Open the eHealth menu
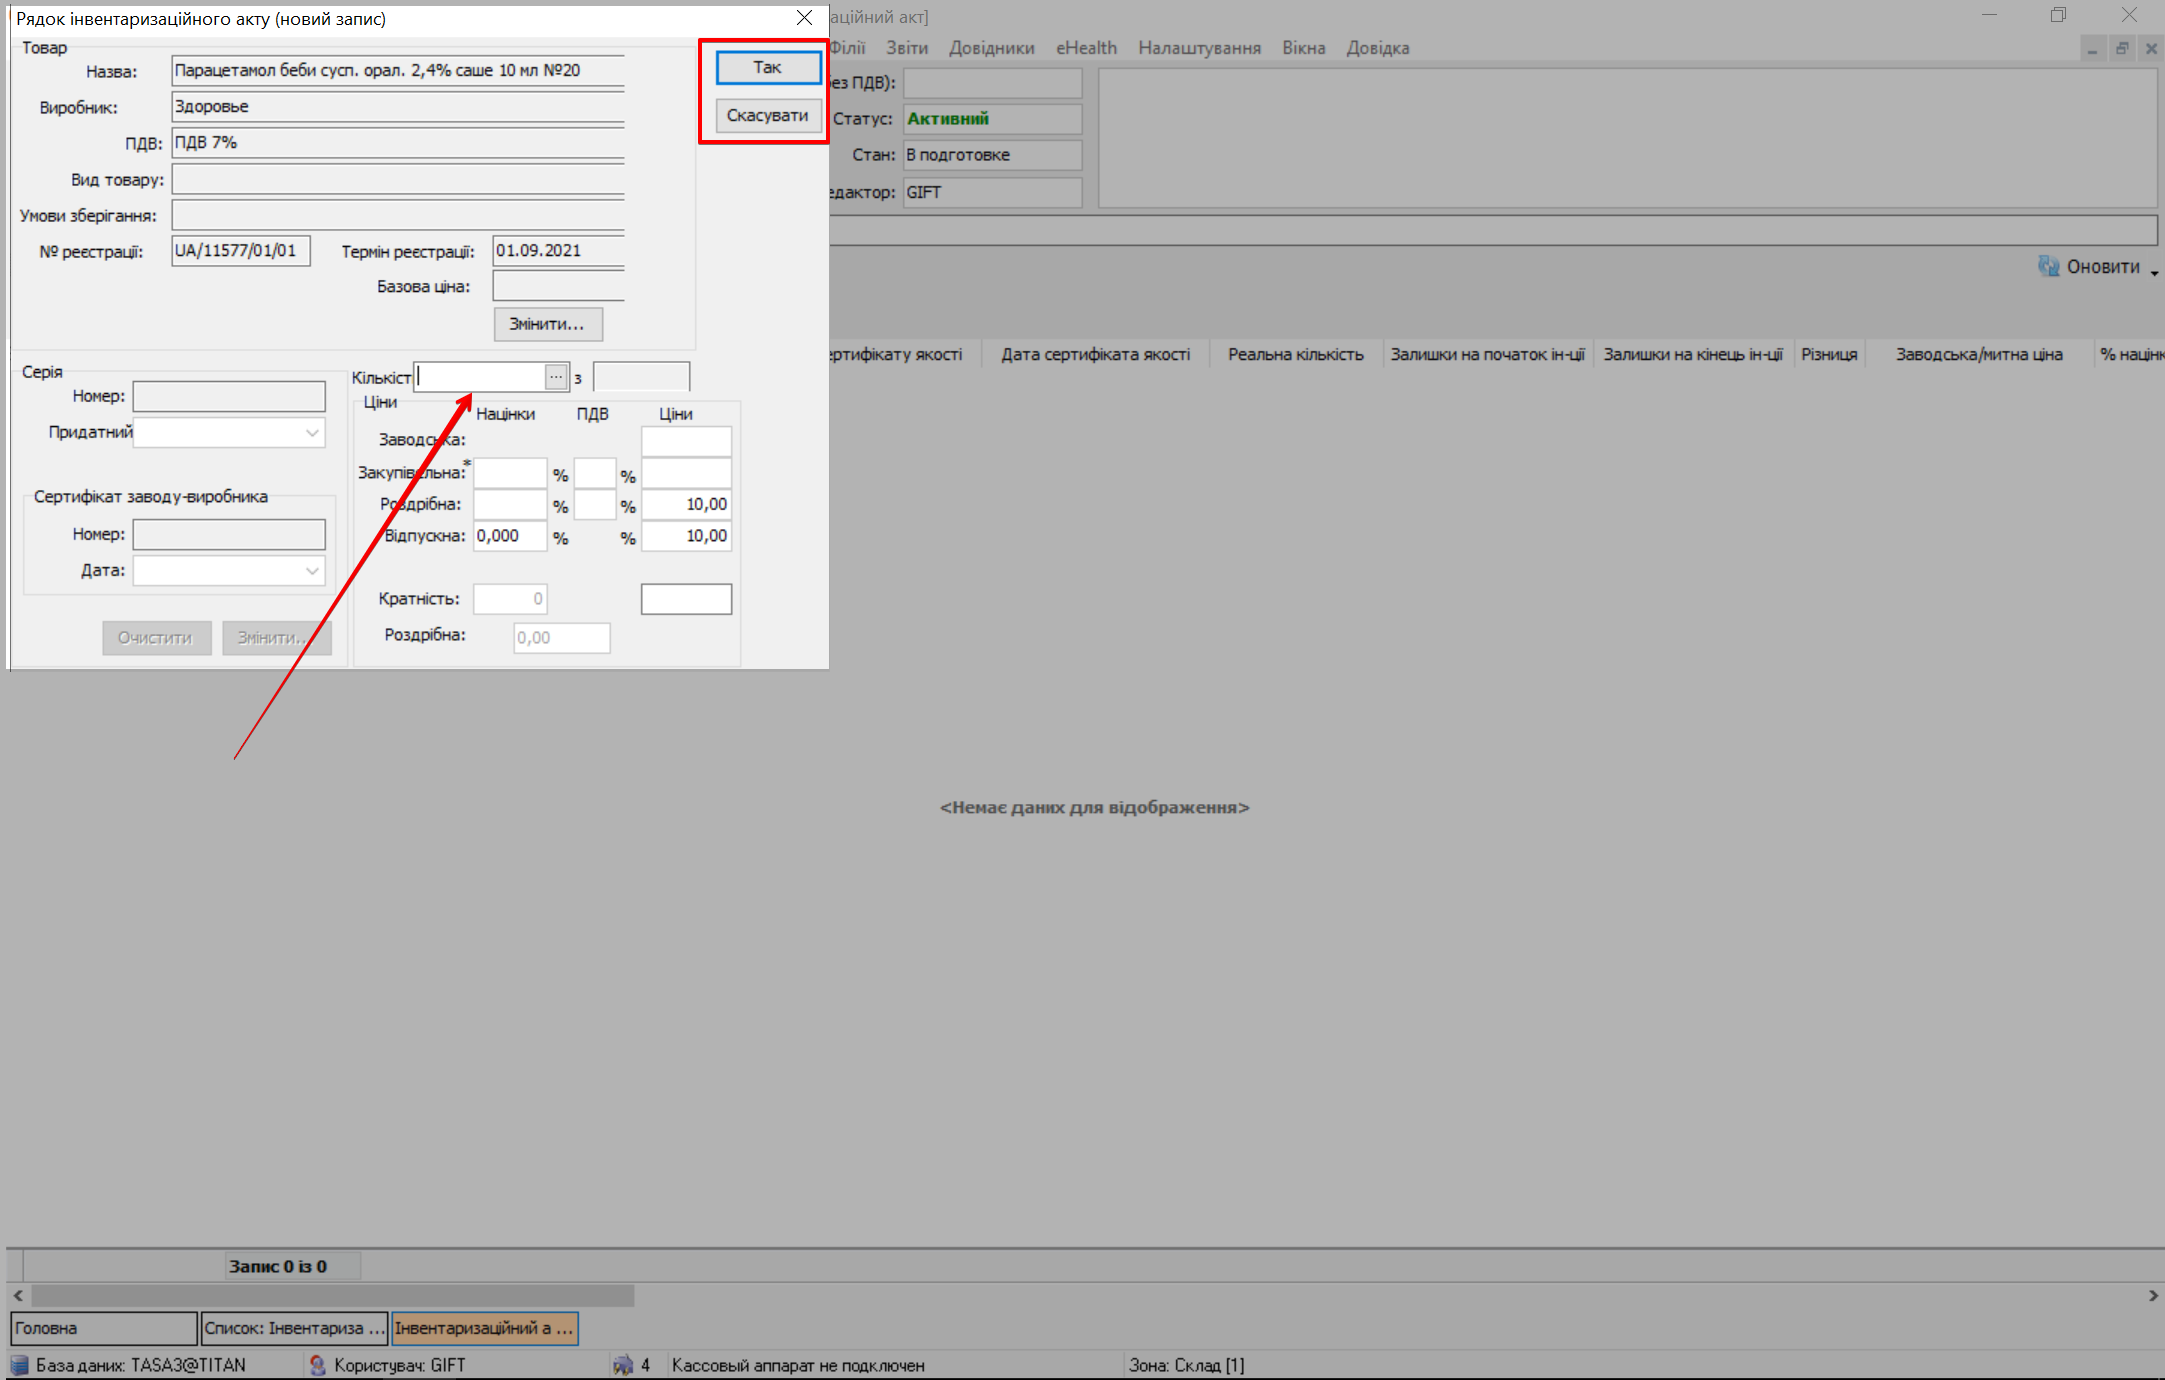Screen dimensions: 2165x1380 (x=1086, y=48)
